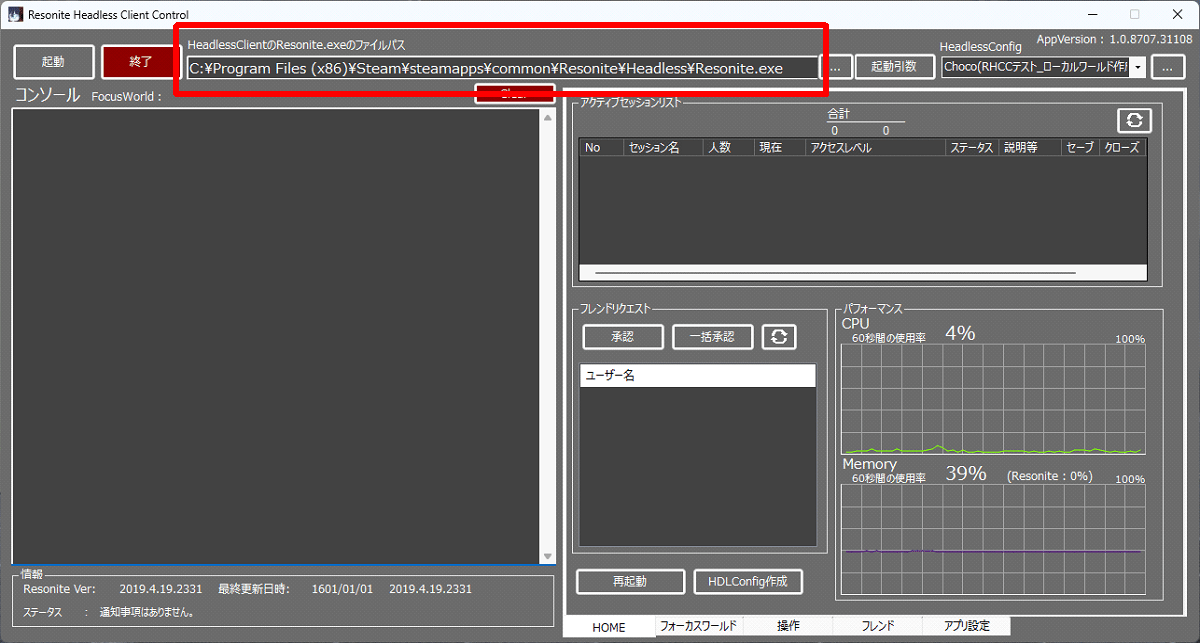This screenshot has height=643, width=1200.
Task: Click the session list horizontal scrollbar
Action: (835, 272)
